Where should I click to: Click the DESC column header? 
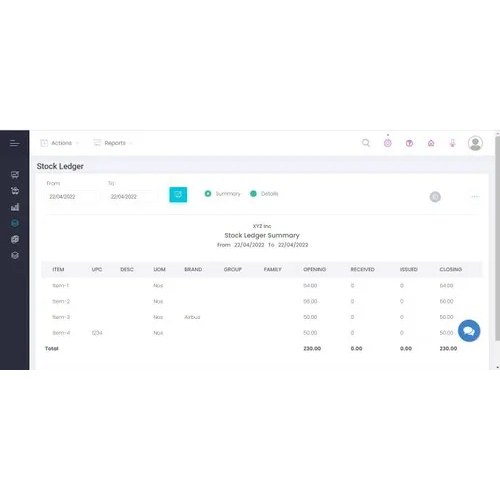127,269
